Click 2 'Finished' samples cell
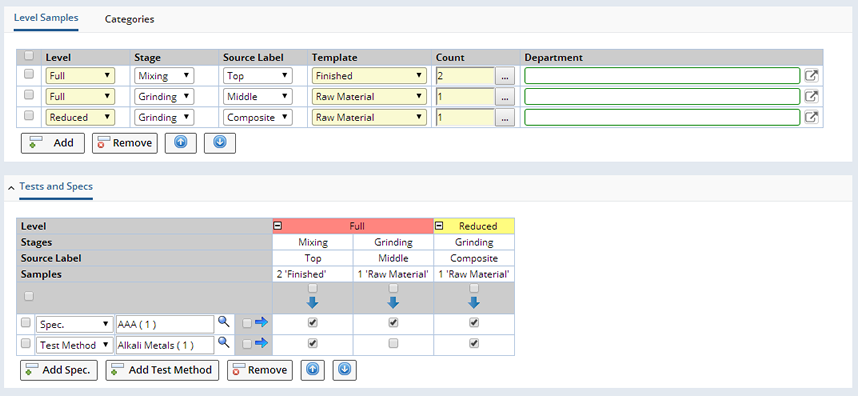The height and width of the screenshot is (396, 858). 312,275
